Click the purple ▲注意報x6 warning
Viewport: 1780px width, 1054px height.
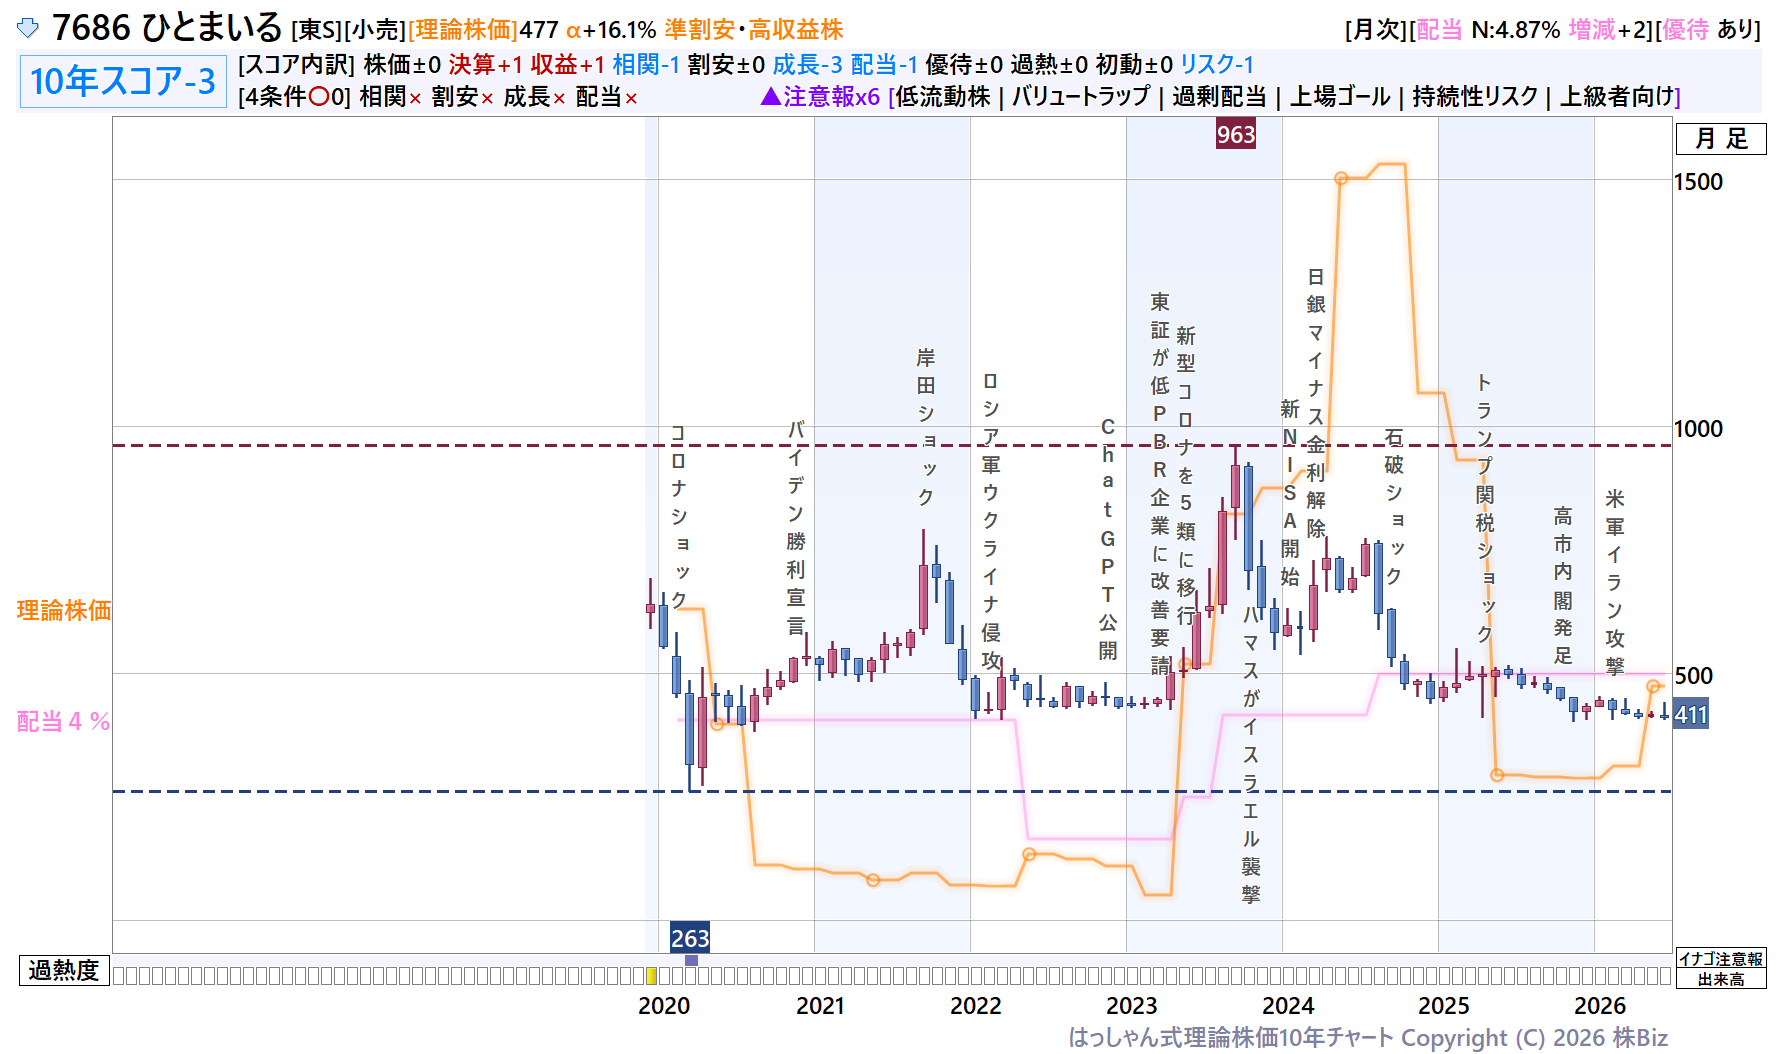[x=820, y=97]
